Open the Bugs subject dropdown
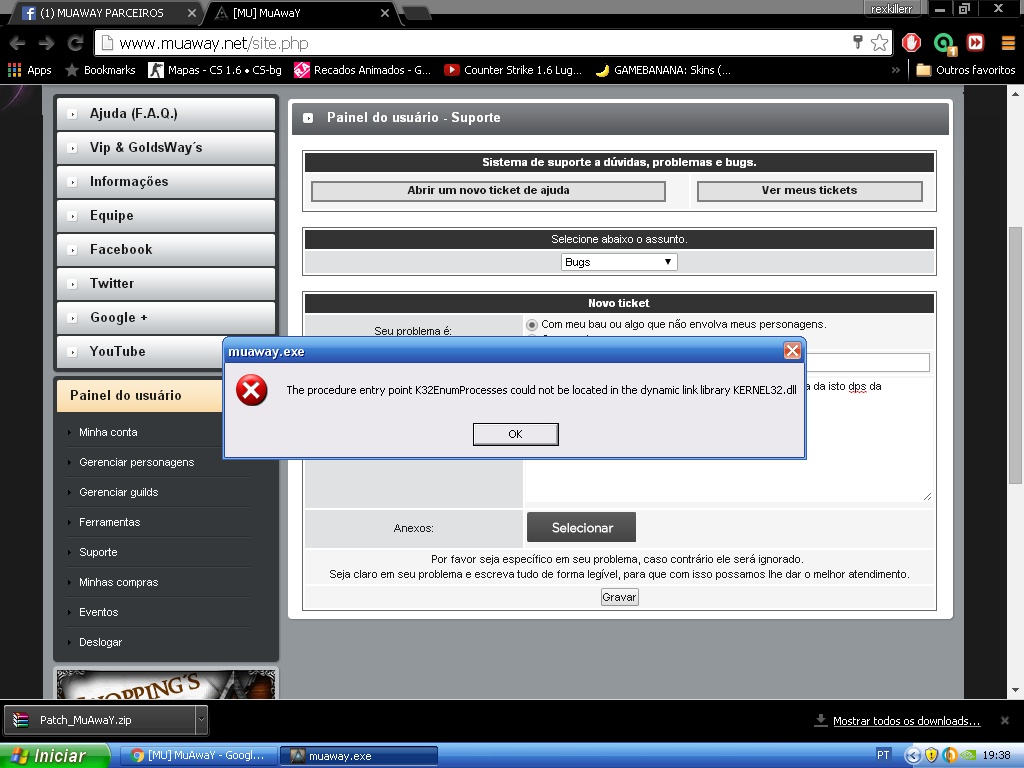Screen dimensions: 1024x768 point(619,262)
